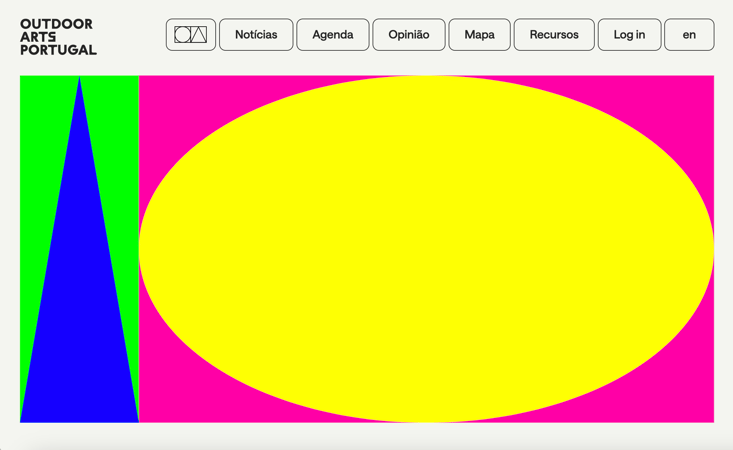Switch site language using the en button

(x=689, y=35)
